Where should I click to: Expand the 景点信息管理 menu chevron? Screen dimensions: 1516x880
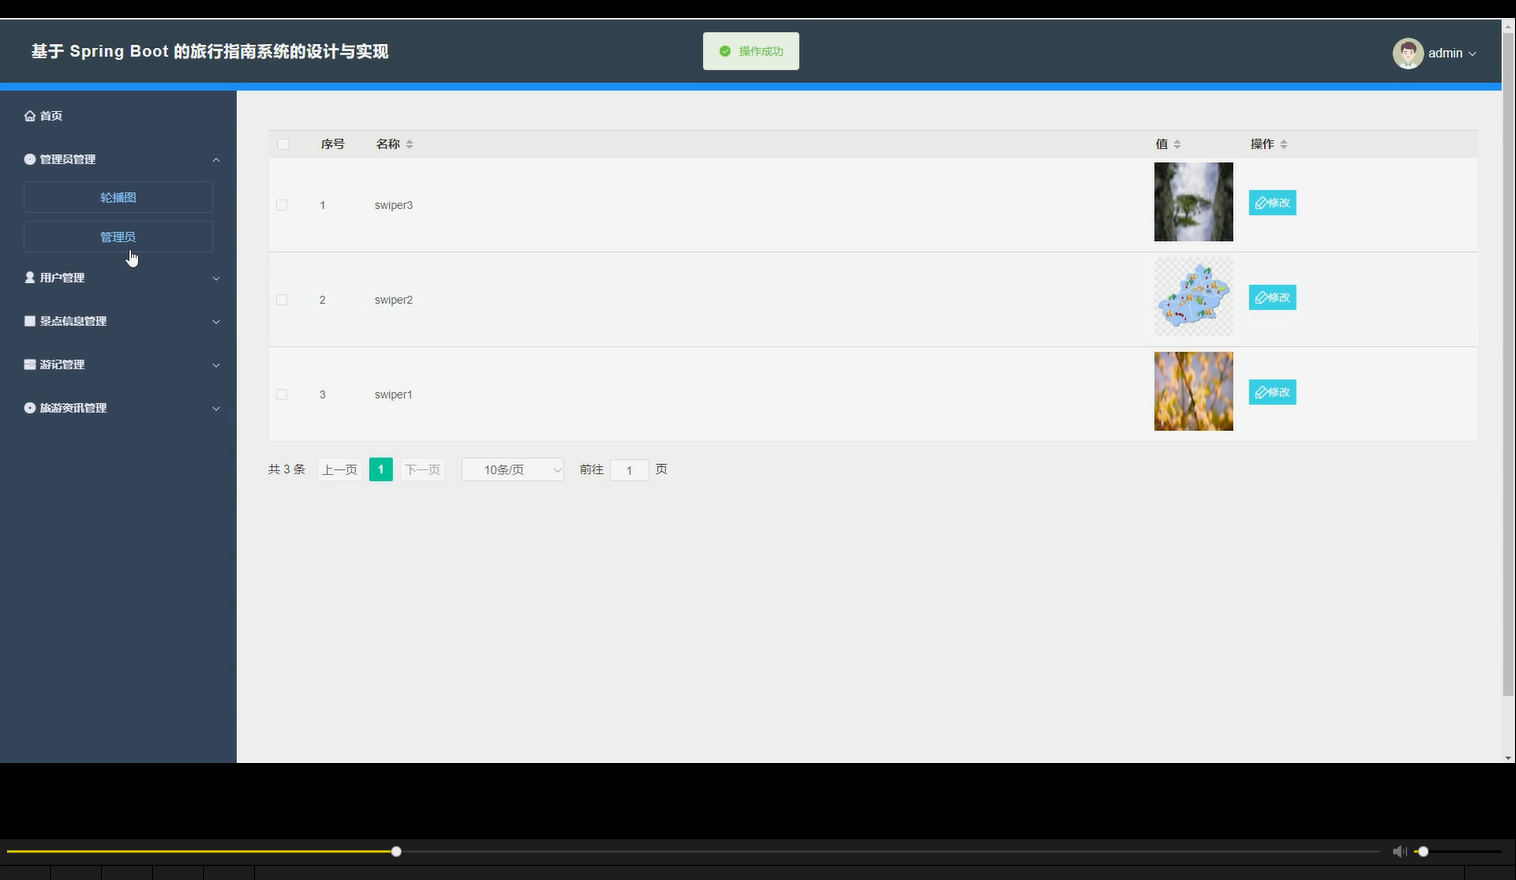[x=216, y=322]
